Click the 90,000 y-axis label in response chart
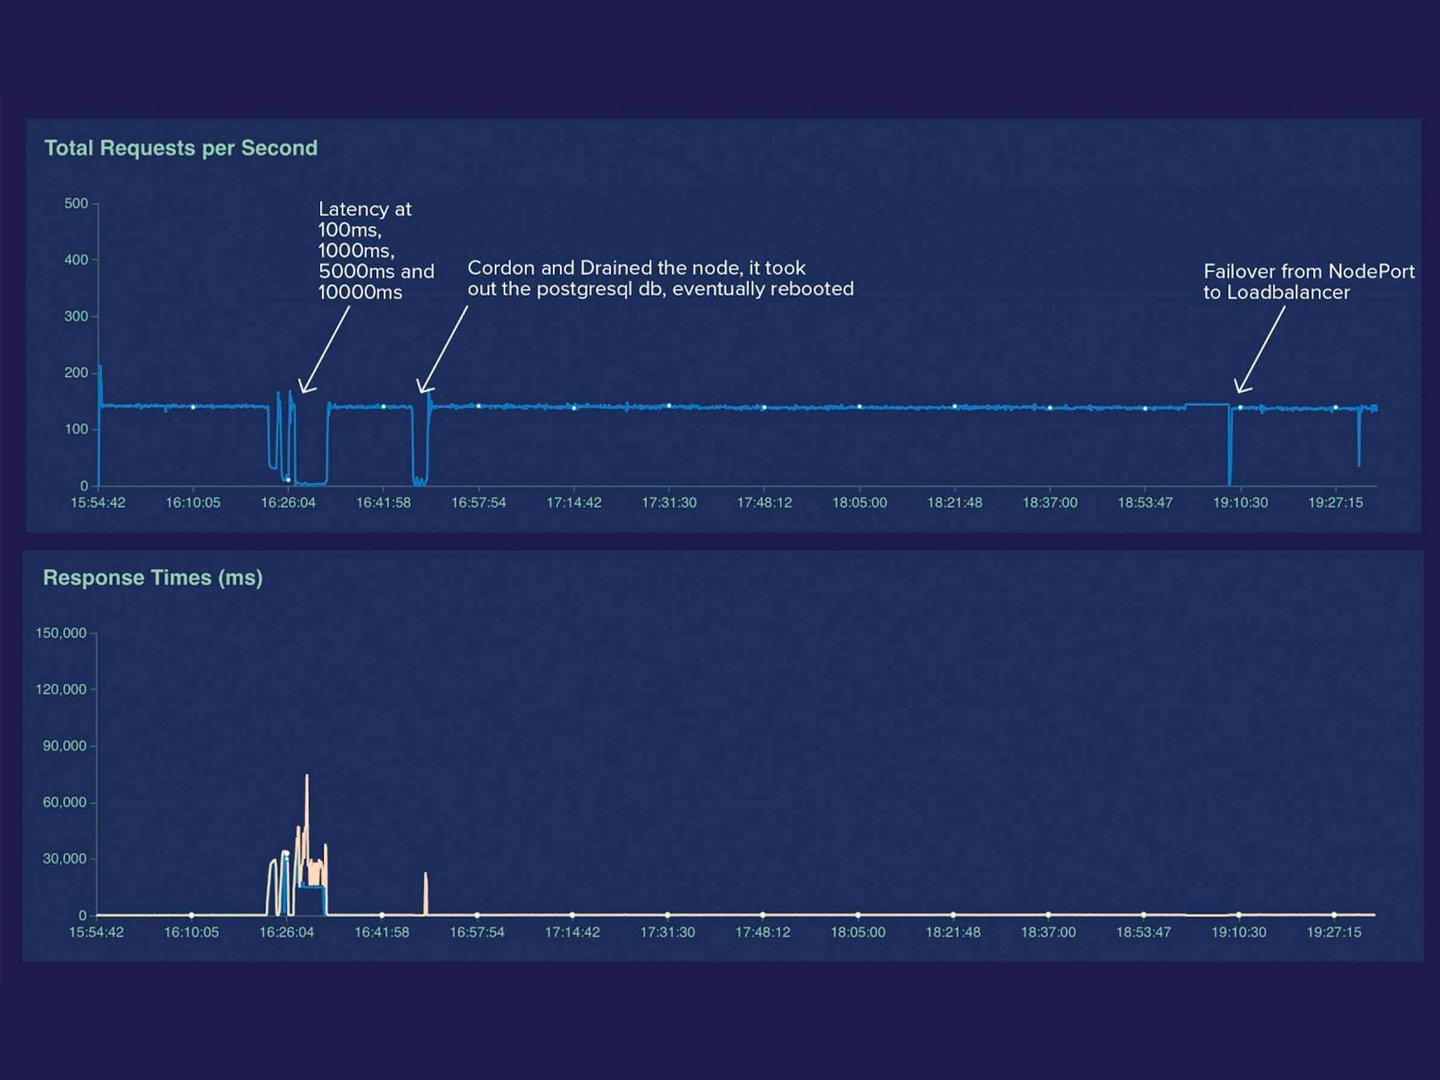The image size is (1440, 1080). tap(65, 746)
